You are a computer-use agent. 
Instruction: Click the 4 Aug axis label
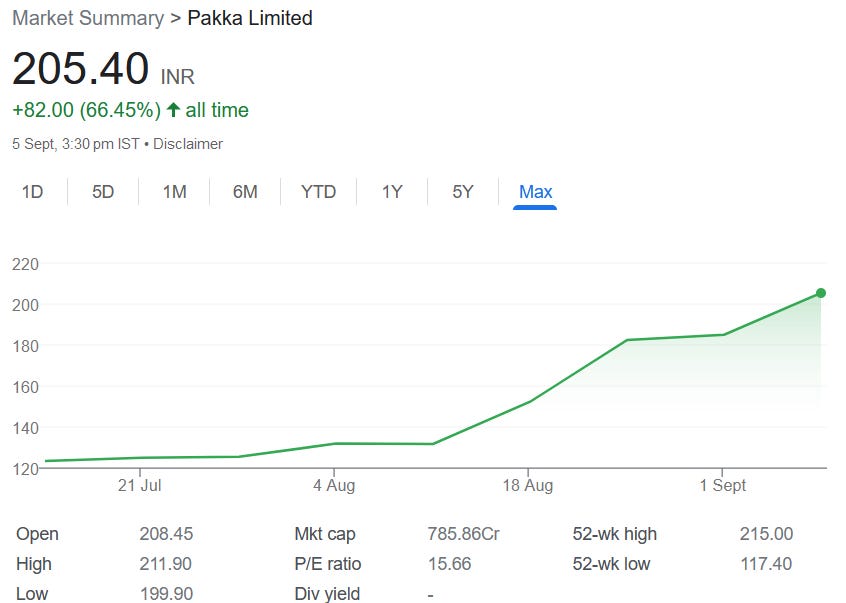click(334, 485)
